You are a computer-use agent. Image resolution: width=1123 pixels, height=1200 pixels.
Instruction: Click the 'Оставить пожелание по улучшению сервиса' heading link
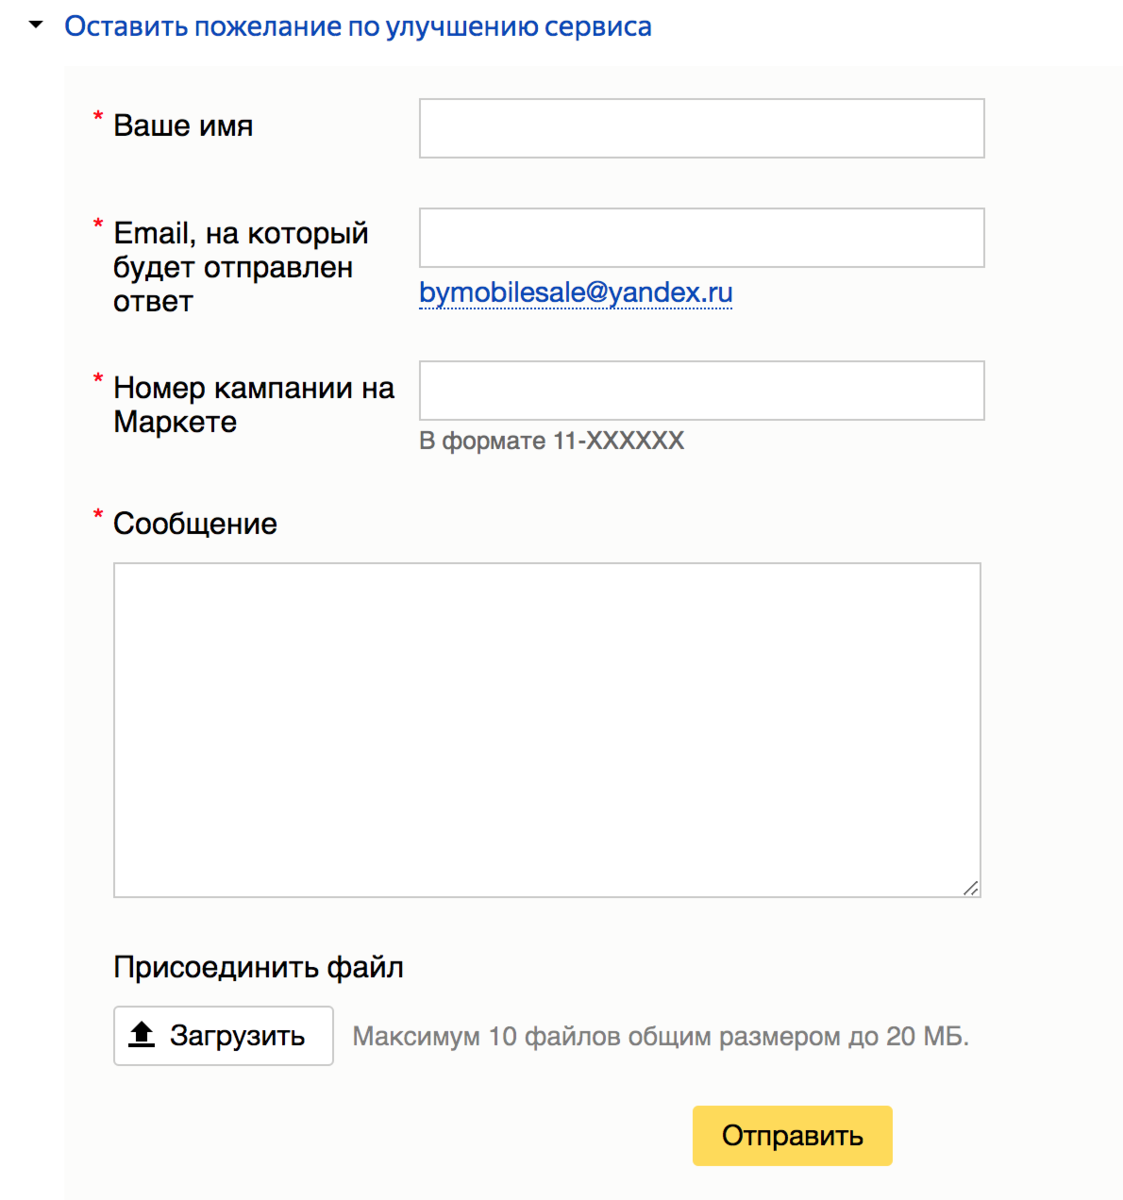[x=358, y=27]
